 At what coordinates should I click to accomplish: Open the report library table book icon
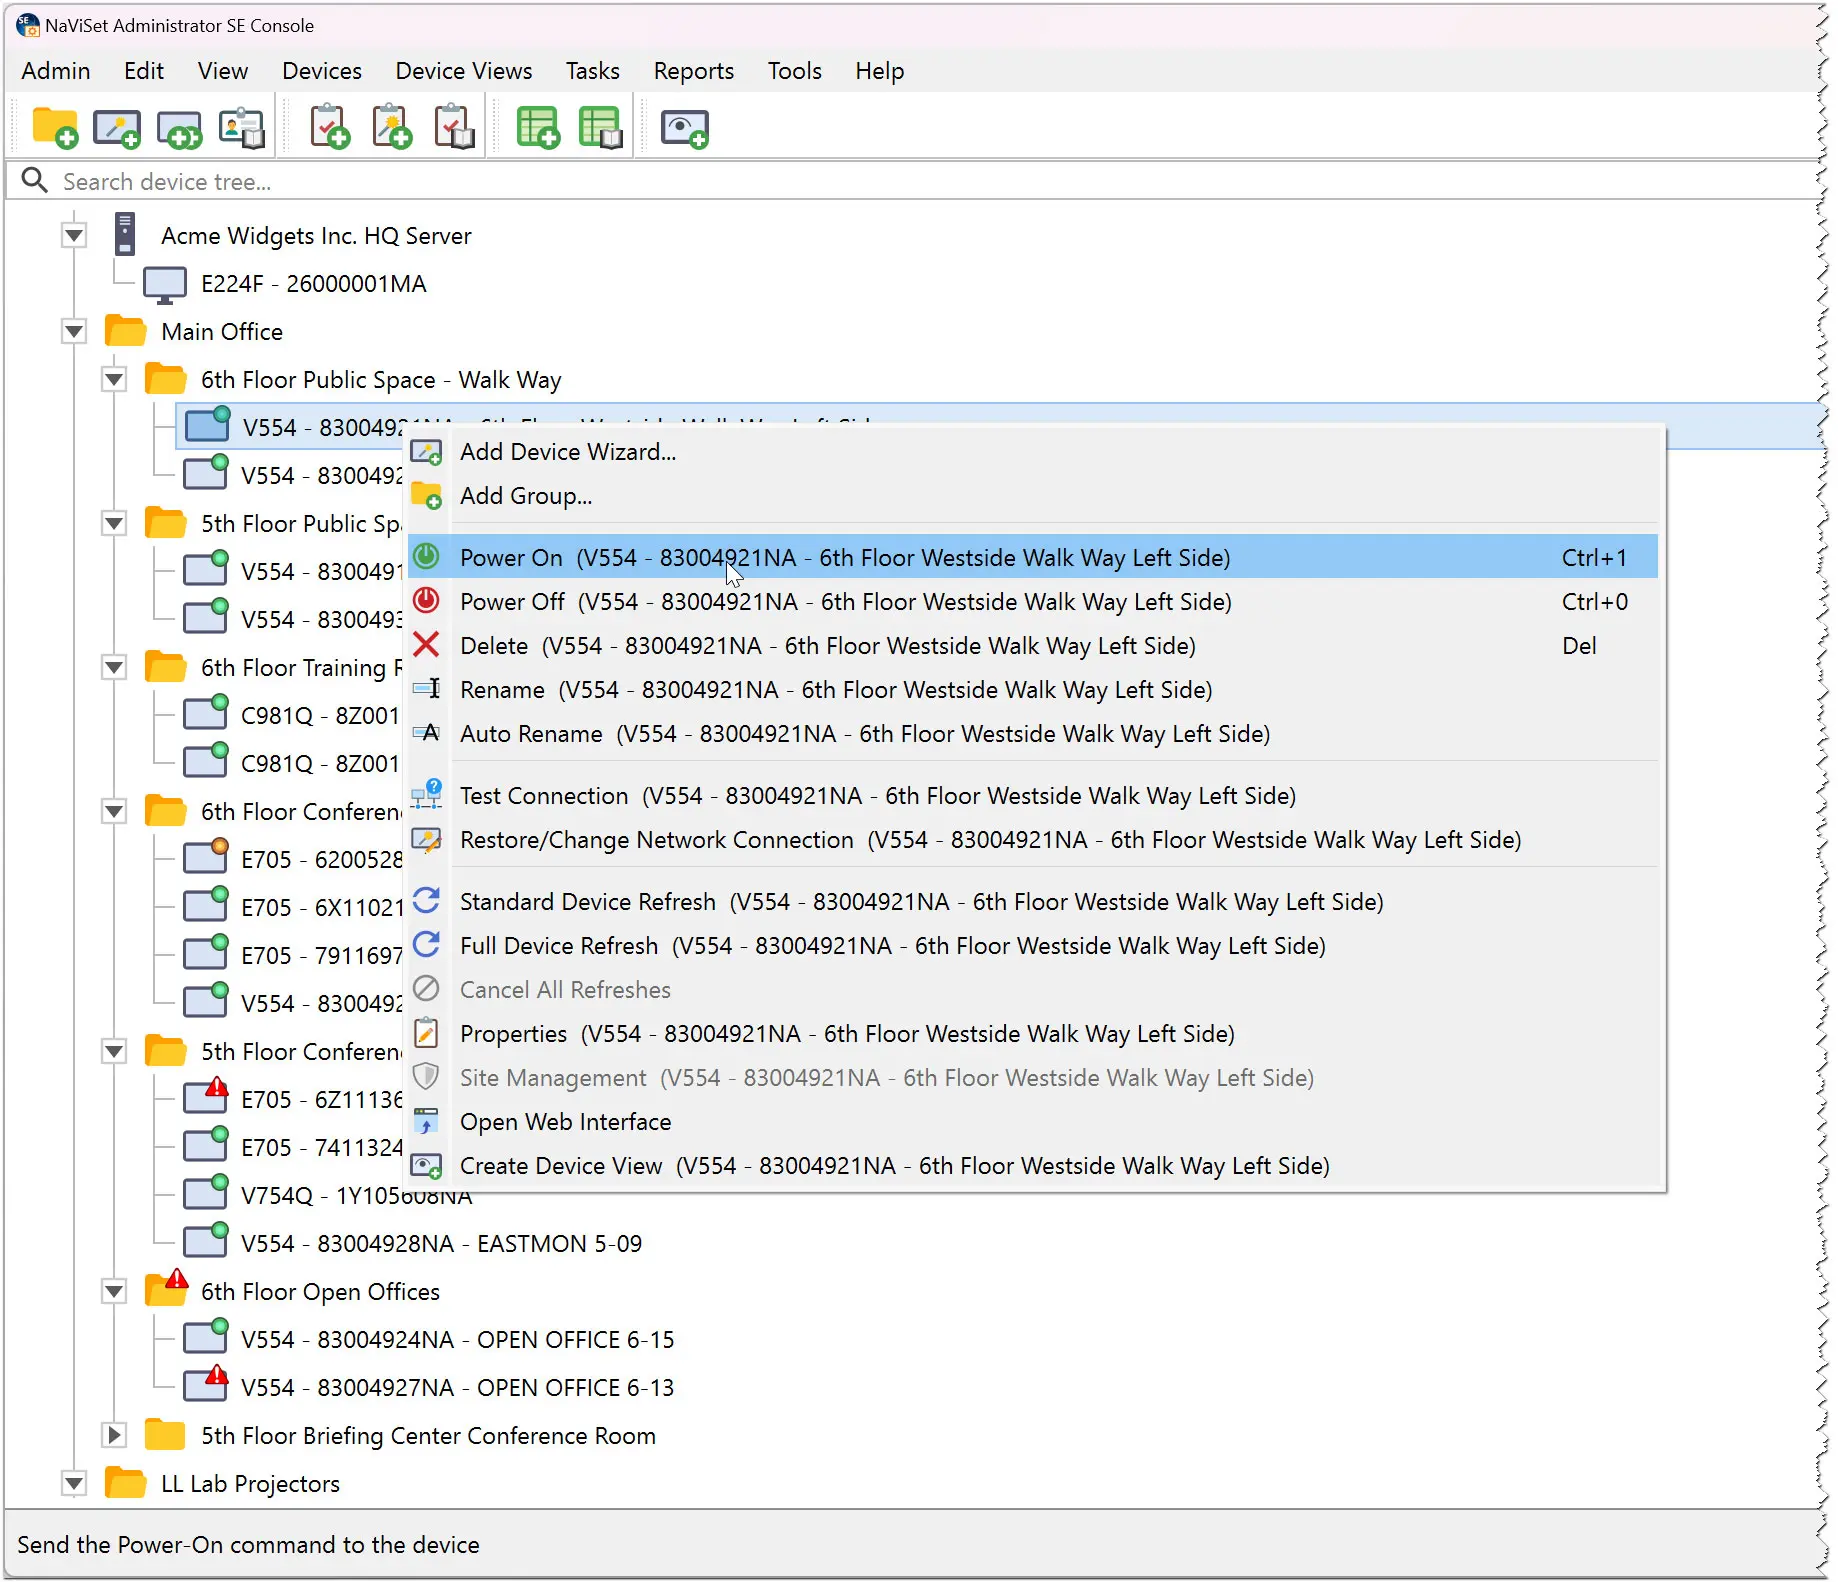point(600,128)
